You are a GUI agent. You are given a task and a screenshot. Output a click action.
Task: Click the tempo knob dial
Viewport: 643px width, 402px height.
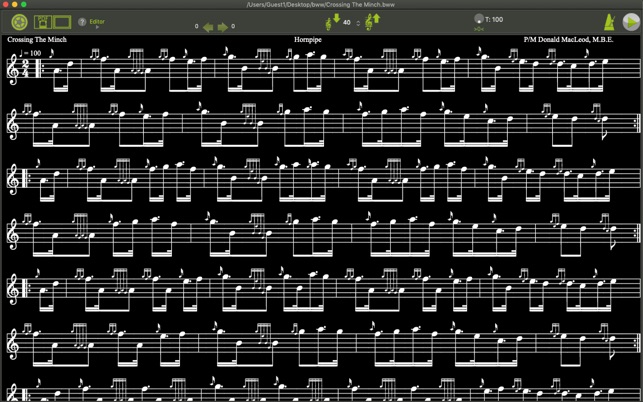point(479,18)
